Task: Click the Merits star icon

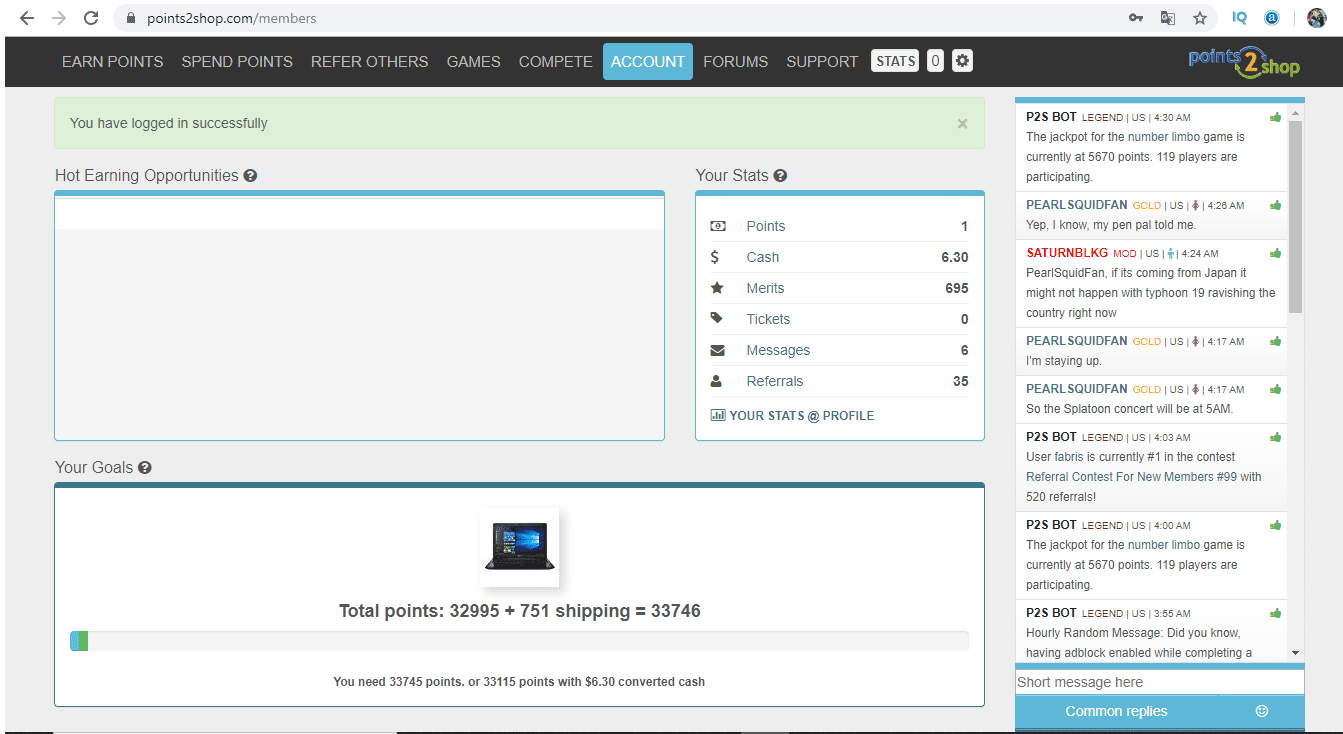Action: pyautogui.click(x=717, y=288)
